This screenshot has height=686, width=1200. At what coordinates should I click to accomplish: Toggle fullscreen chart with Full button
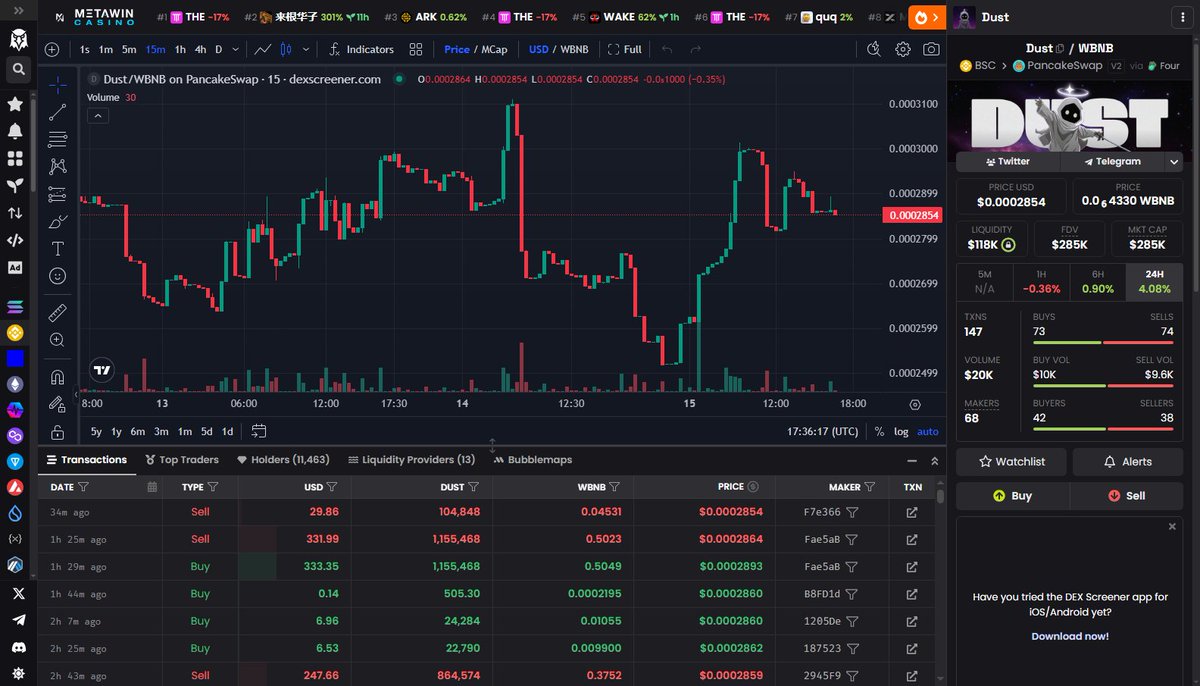point(625,49)
